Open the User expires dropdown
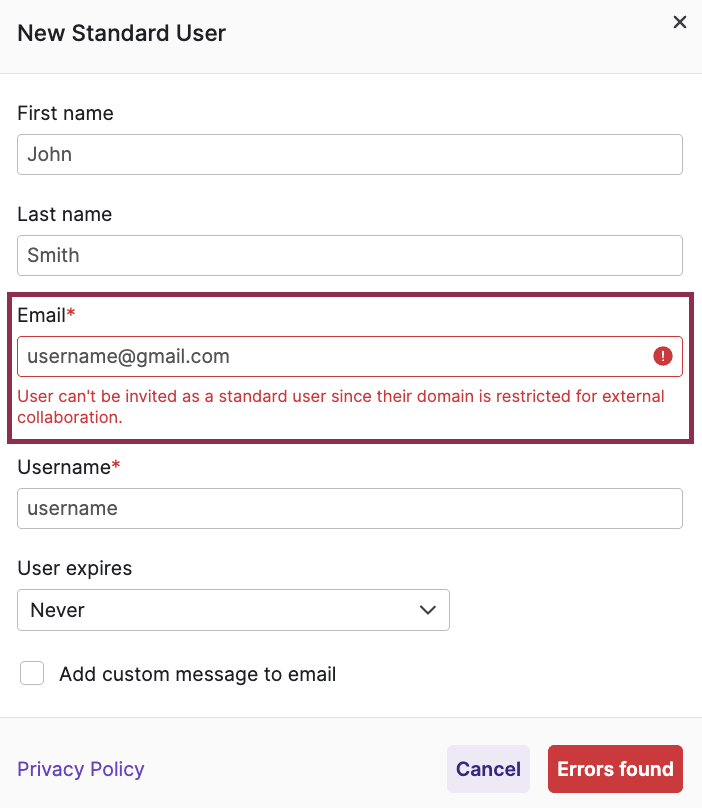Screen dimensions: 702x808 coord(233,610)
